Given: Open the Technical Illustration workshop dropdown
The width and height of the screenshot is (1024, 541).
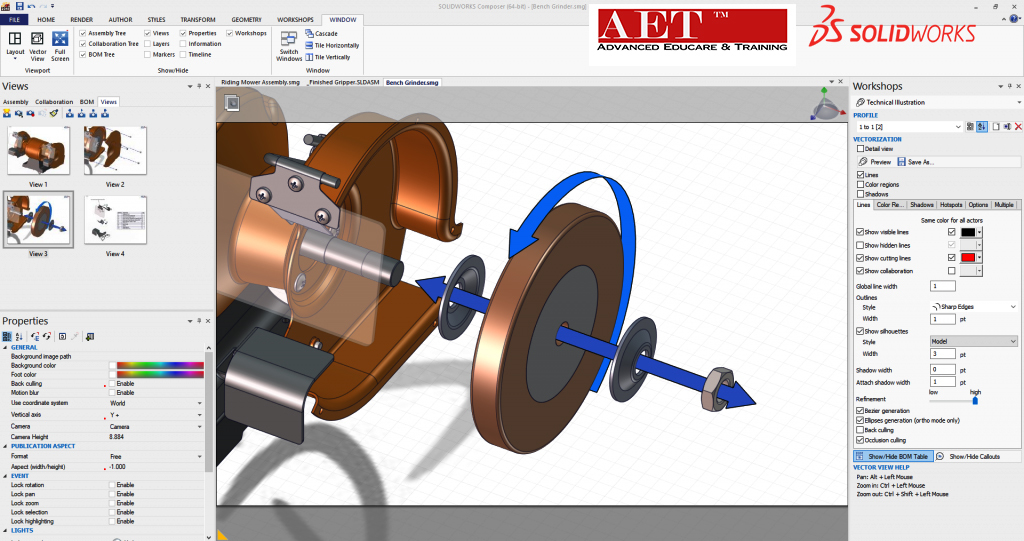Looking at the screenshot, I should tap(1015, 102).
